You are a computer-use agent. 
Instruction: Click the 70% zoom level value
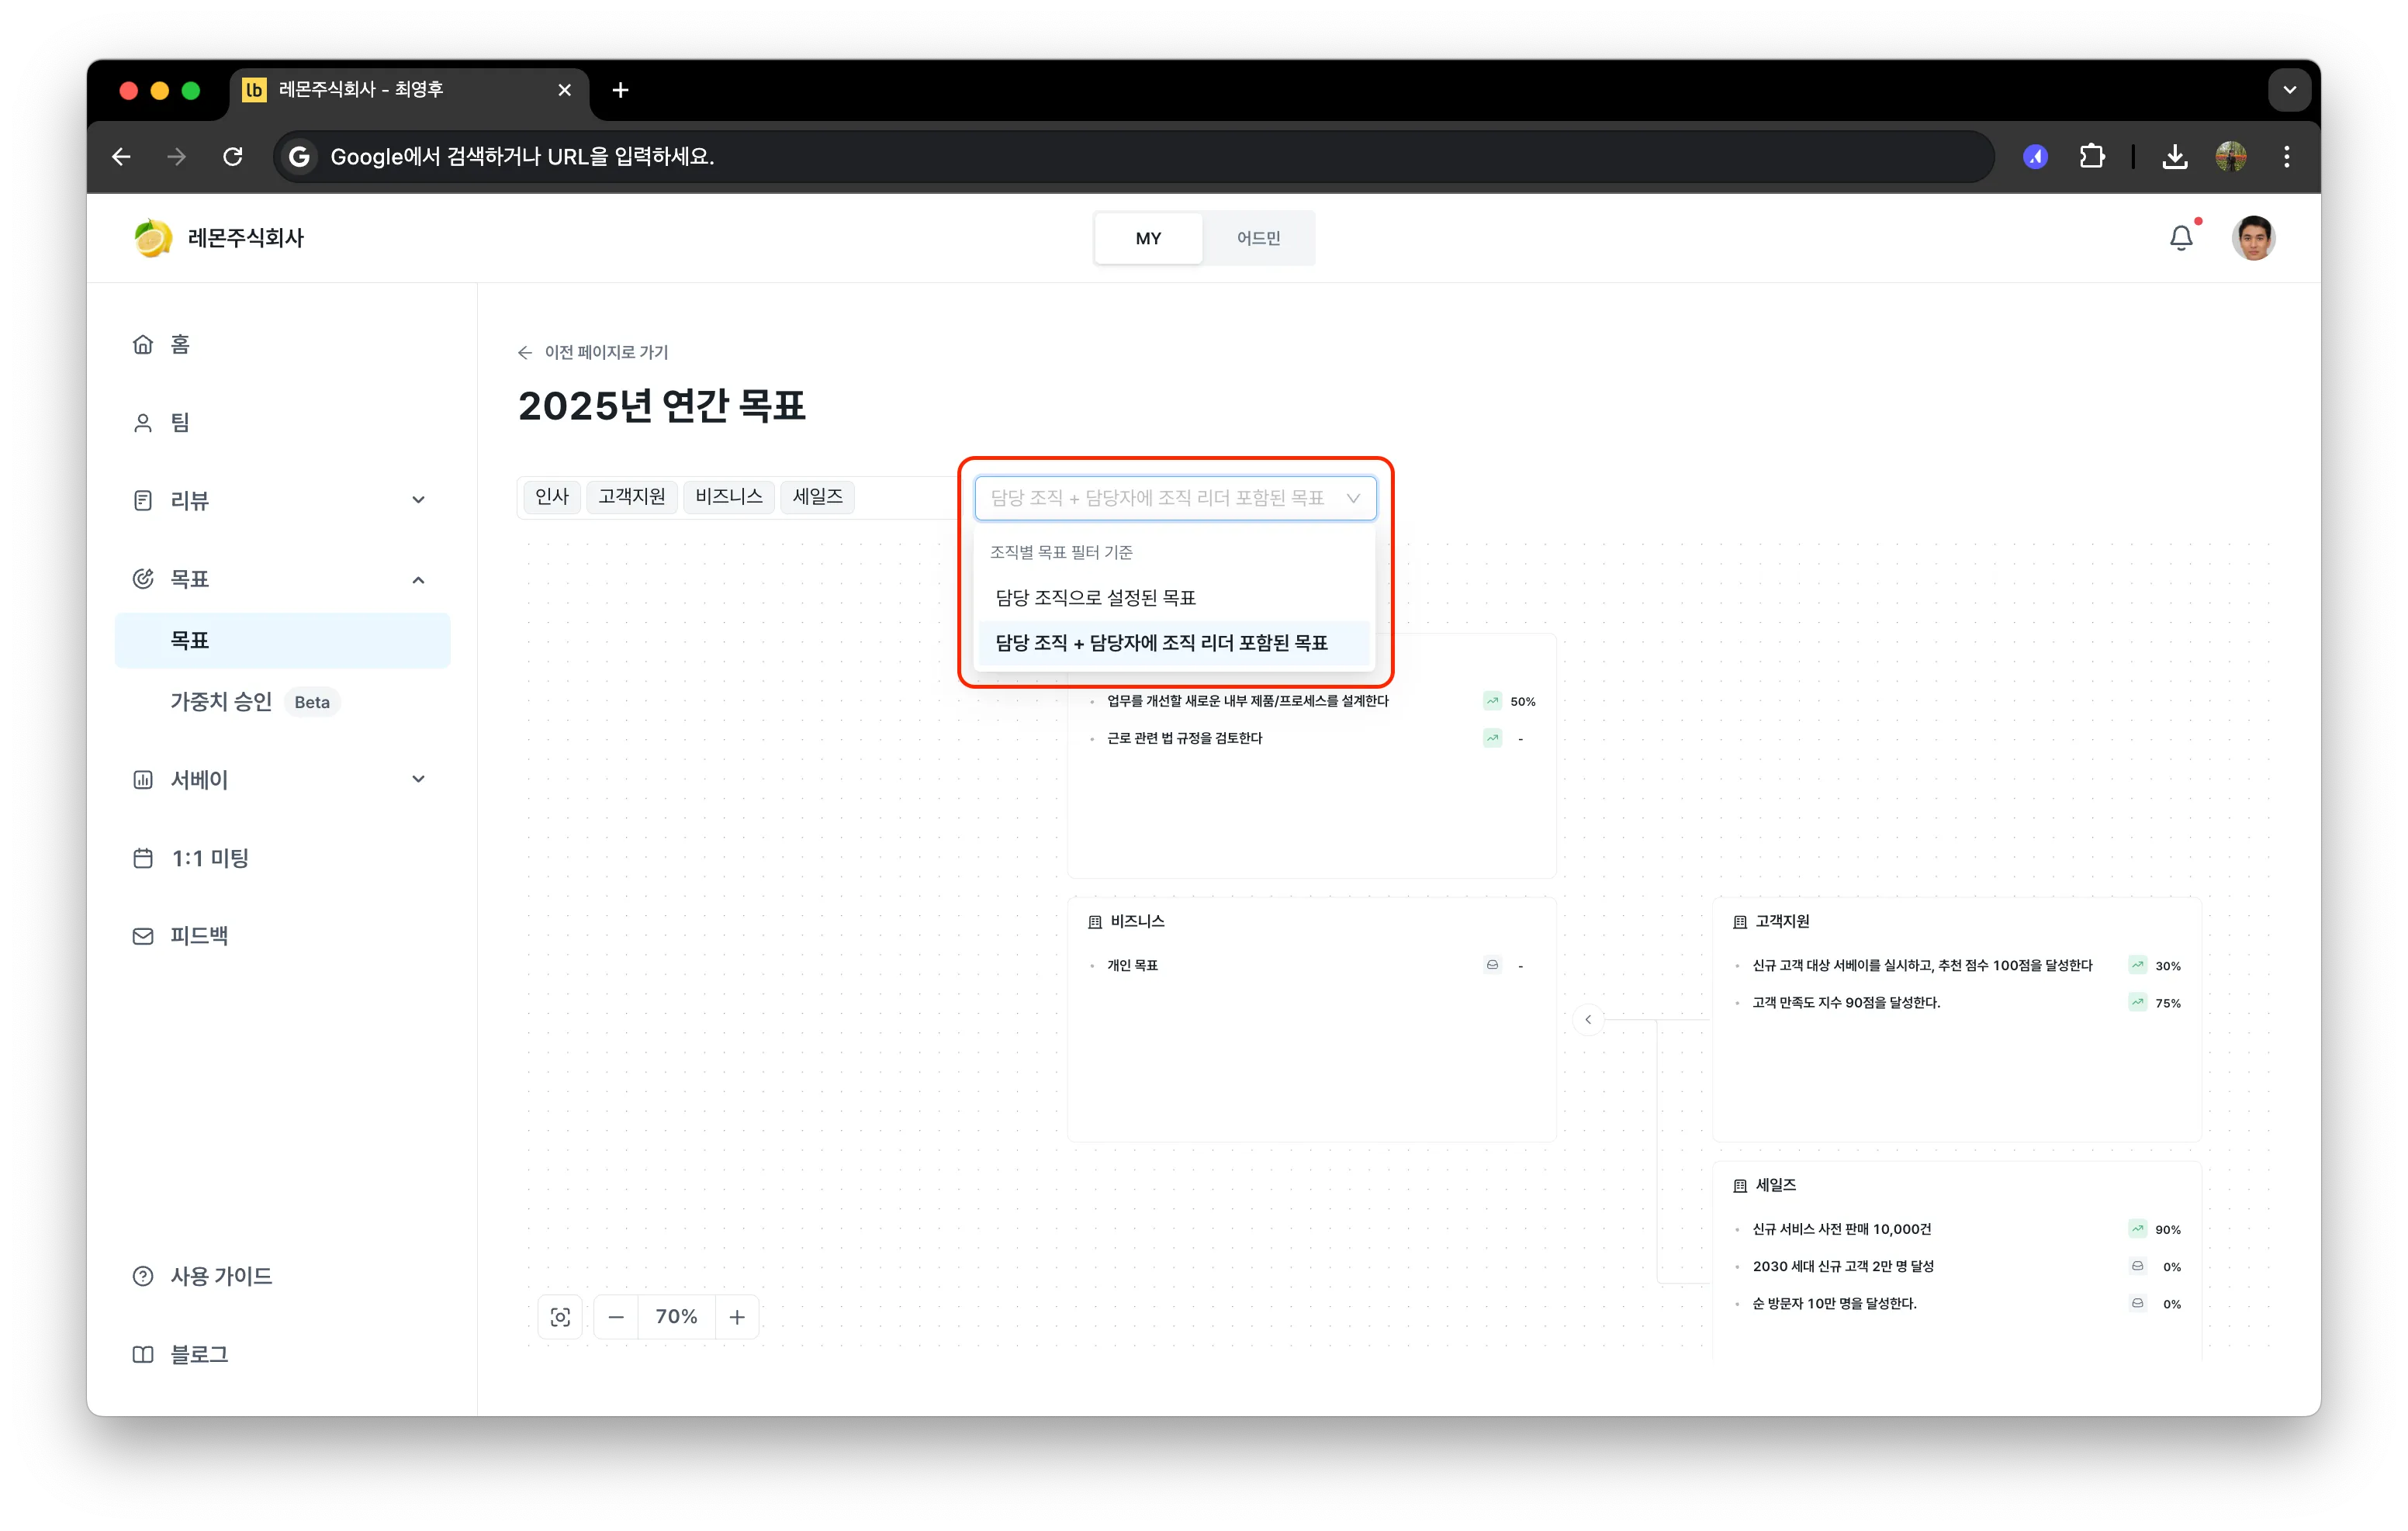click(676, 1317)
